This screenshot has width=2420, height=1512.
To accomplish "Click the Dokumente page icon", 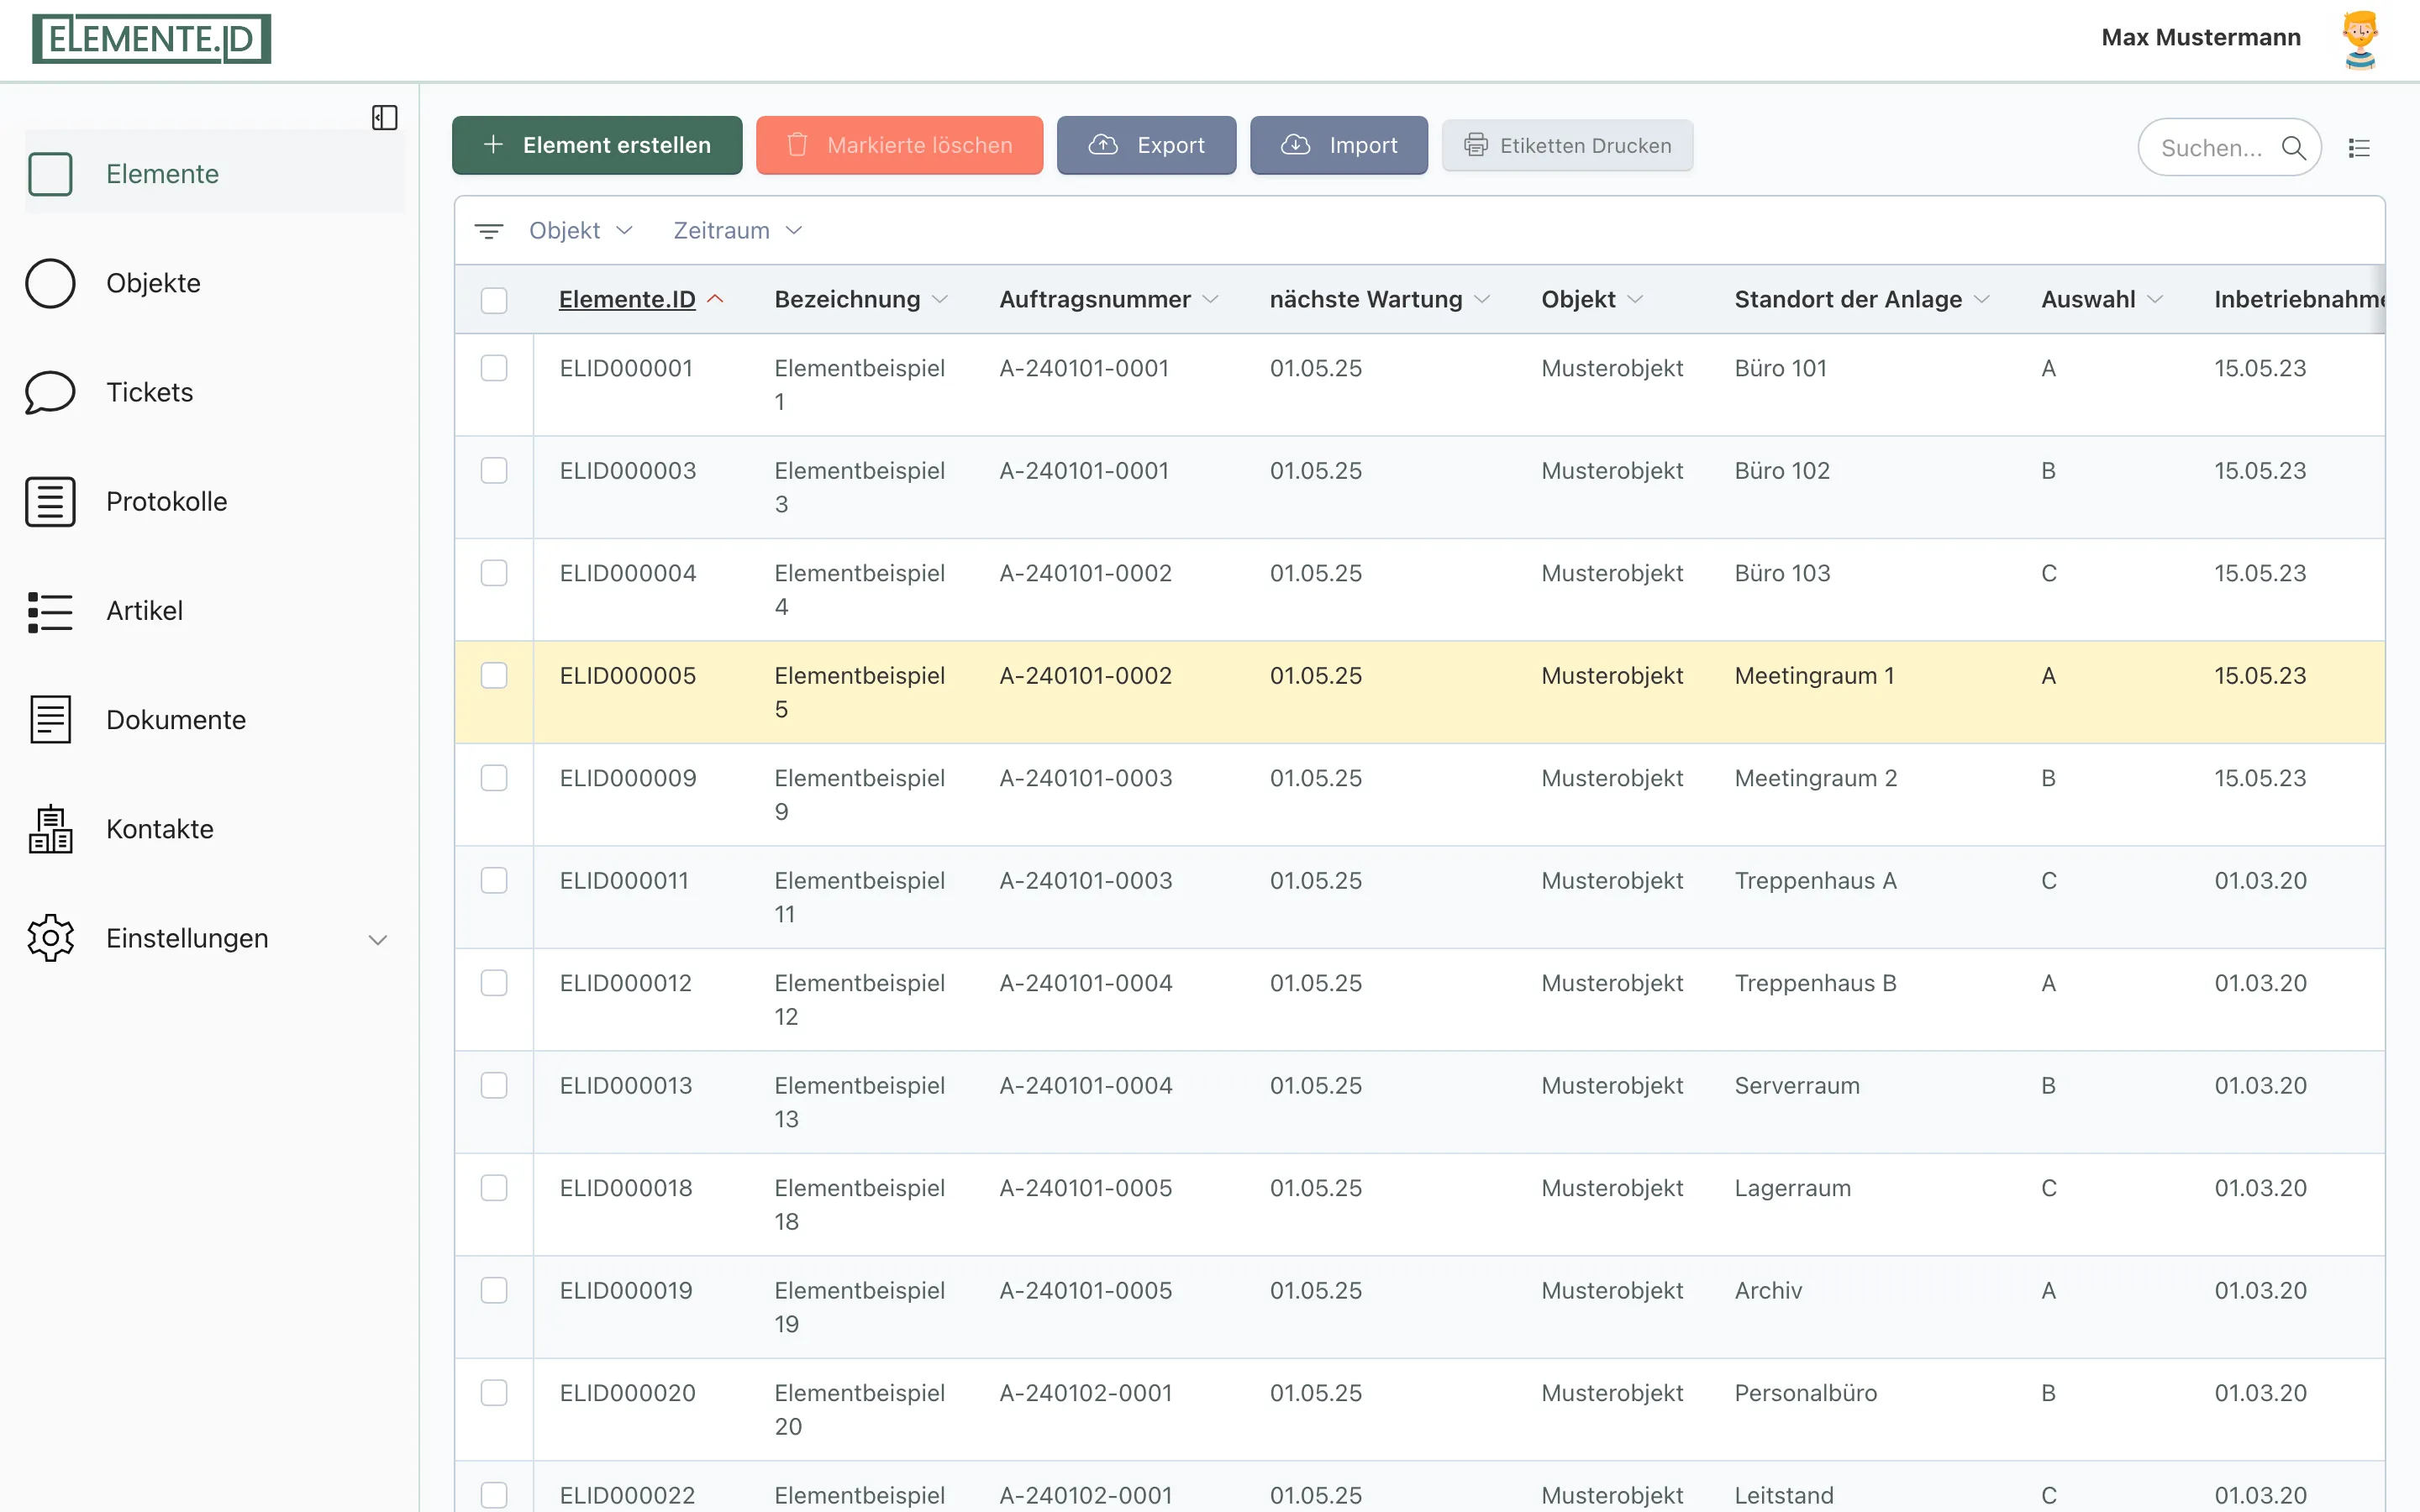I will 50,720.
